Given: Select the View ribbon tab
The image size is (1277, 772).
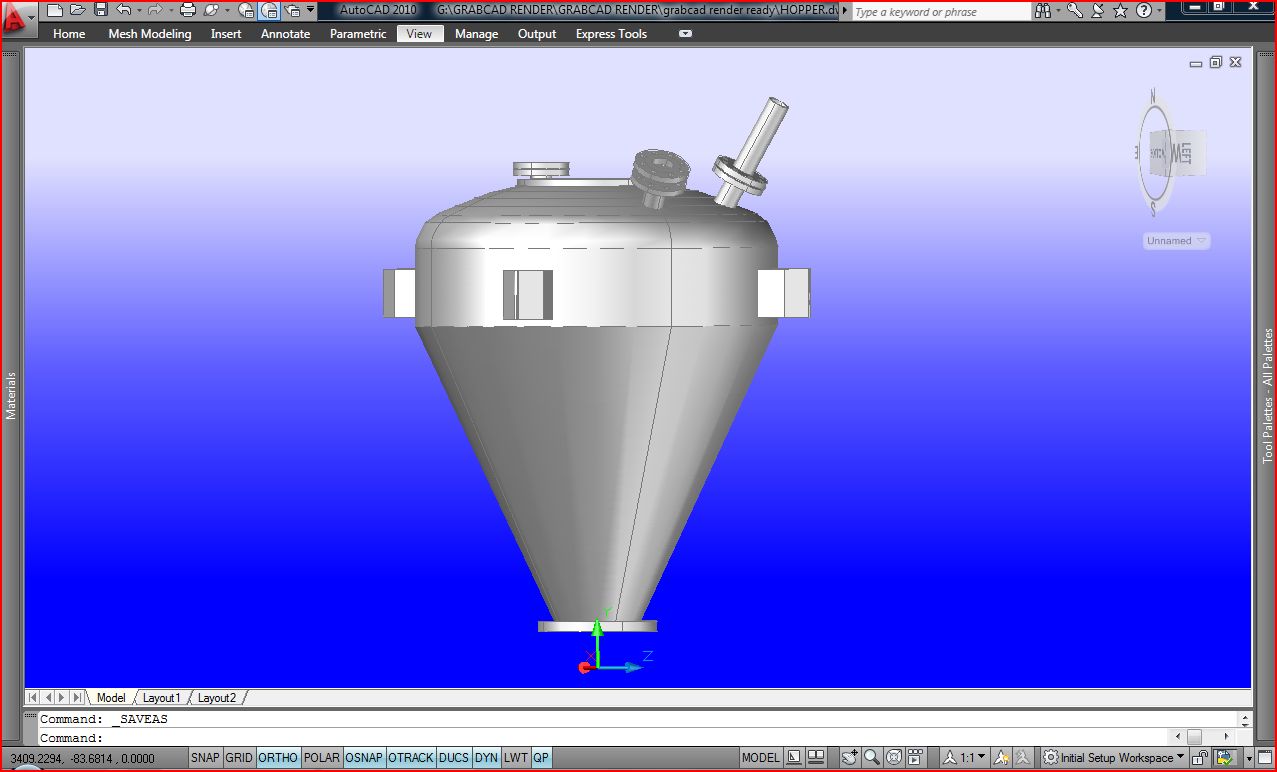Looking at the screenshot, I should click(419, 34).
